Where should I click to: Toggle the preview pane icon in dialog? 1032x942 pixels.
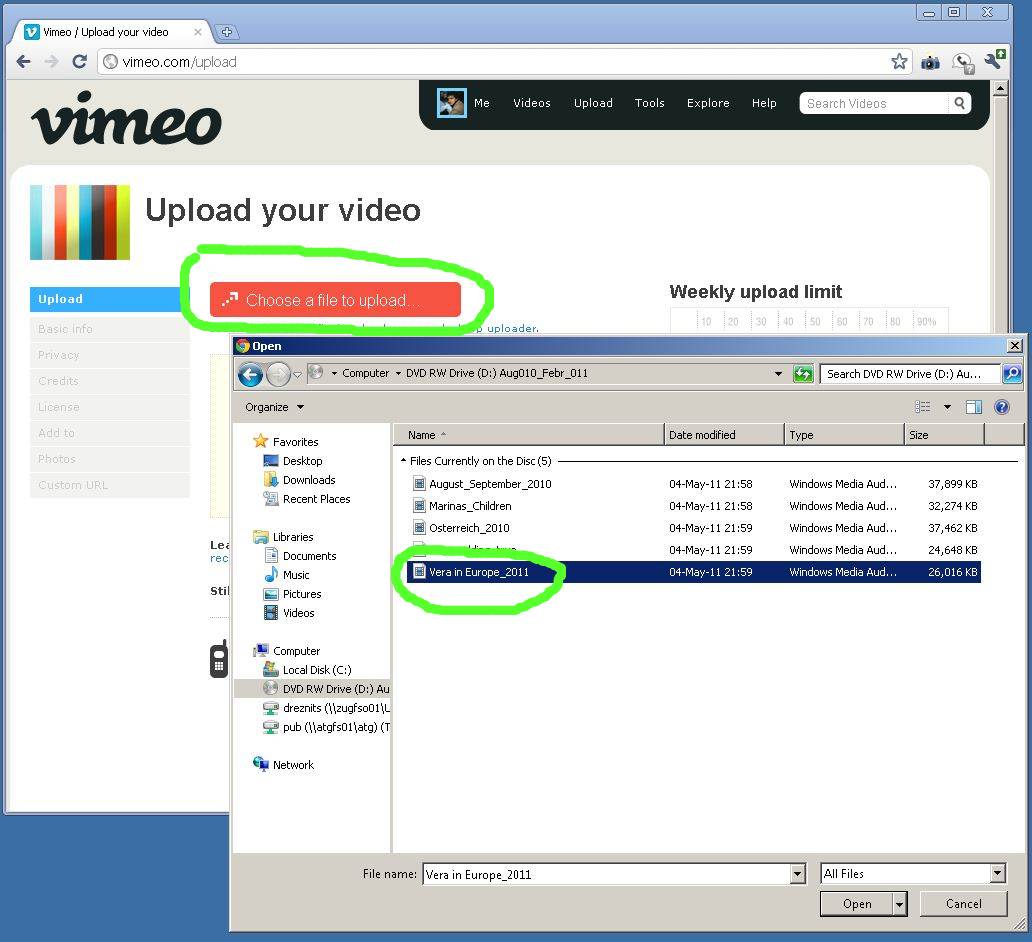[x=973, y=407]
